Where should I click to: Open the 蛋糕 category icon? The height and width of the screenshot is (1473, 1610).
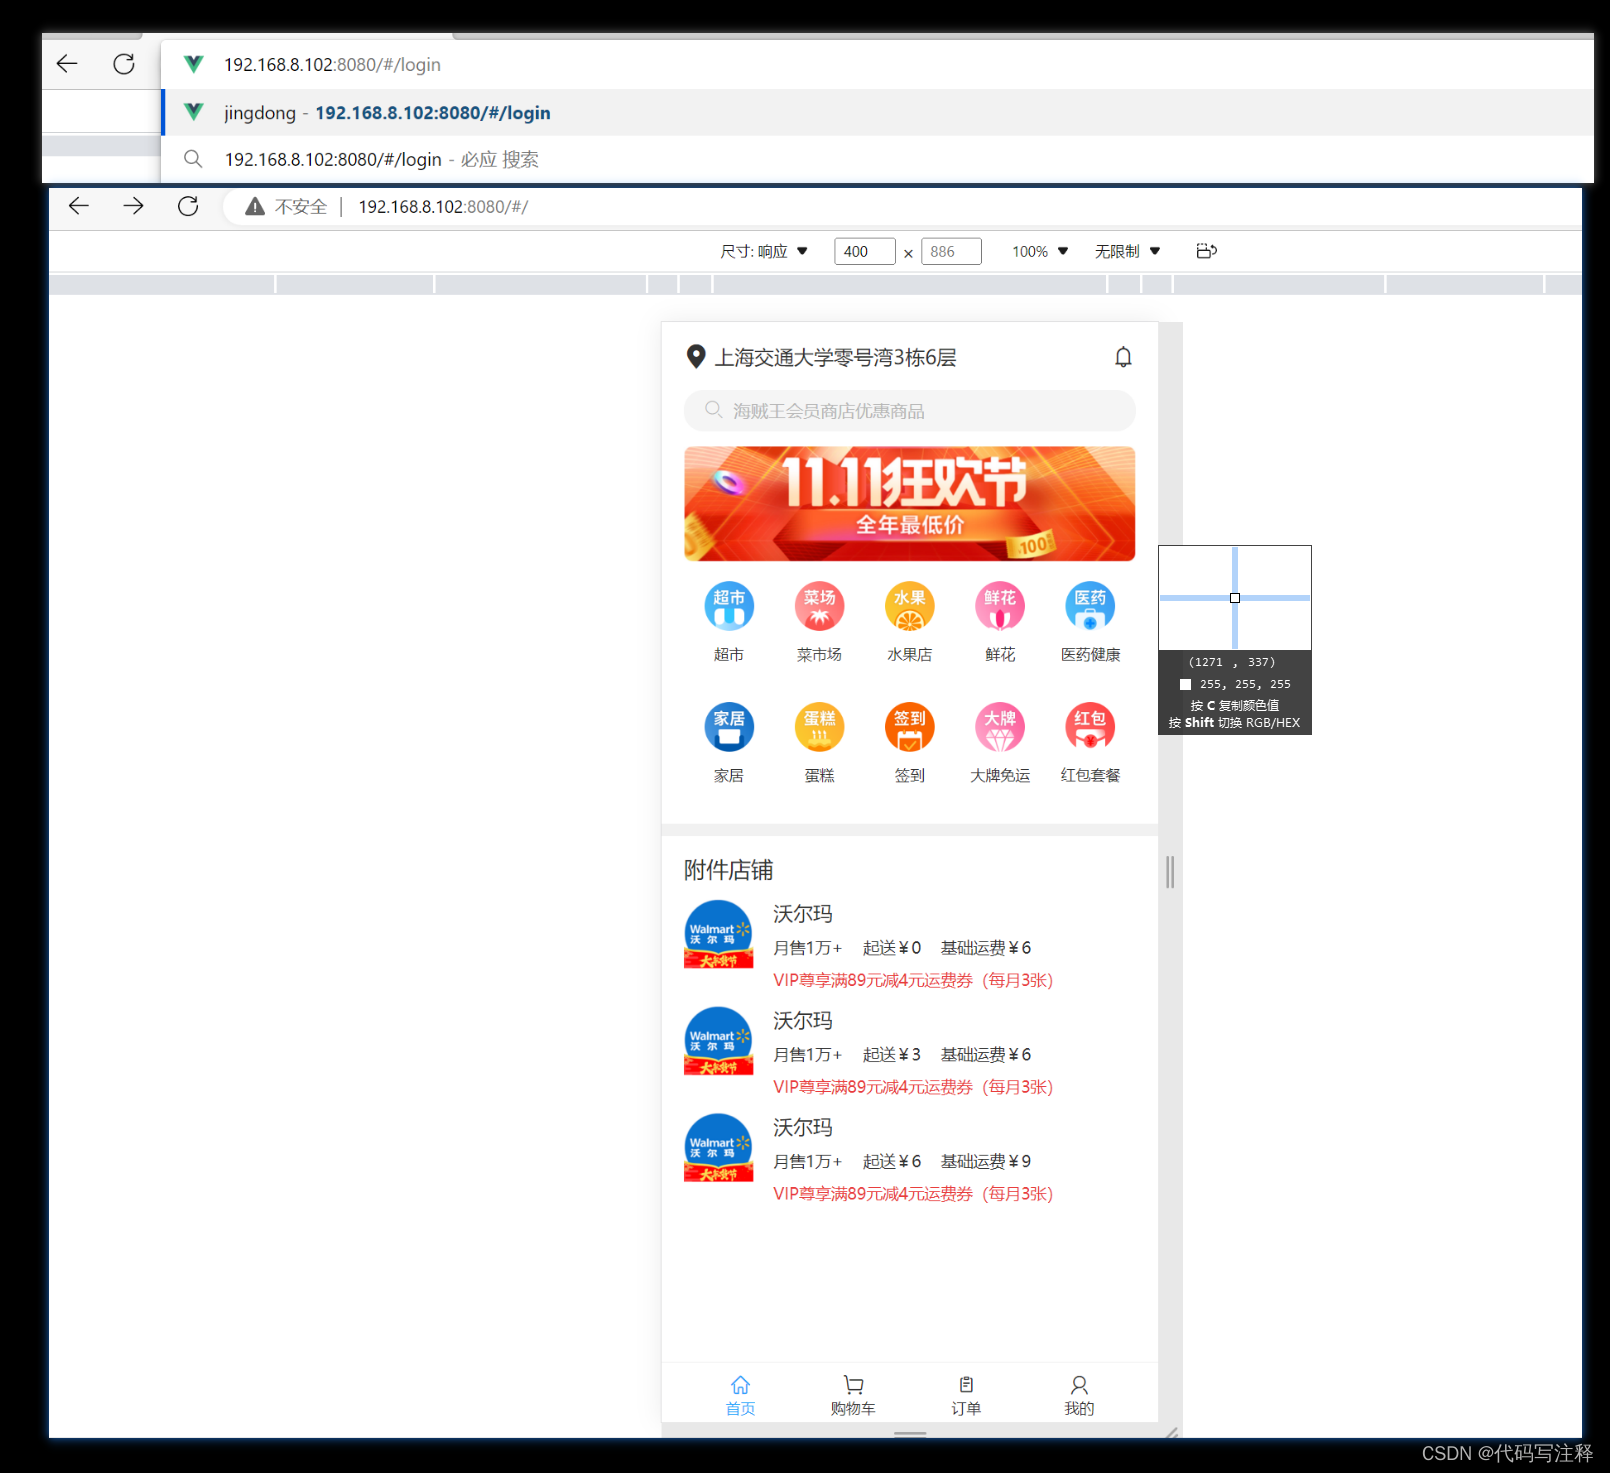coord(820,727)
